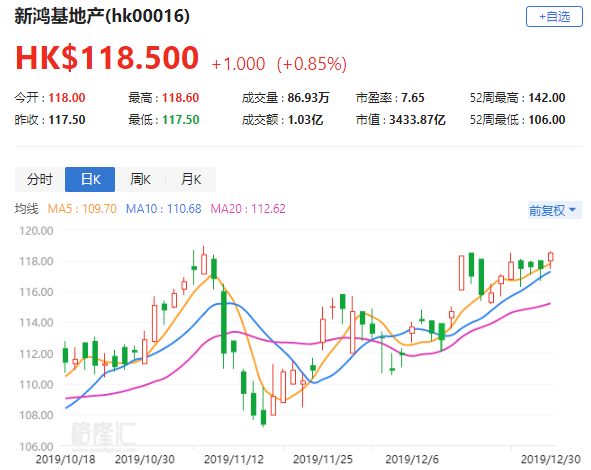Click the 成交量 value 86.93万
This screenshot has height=470, width=591.
click(308, 98)
